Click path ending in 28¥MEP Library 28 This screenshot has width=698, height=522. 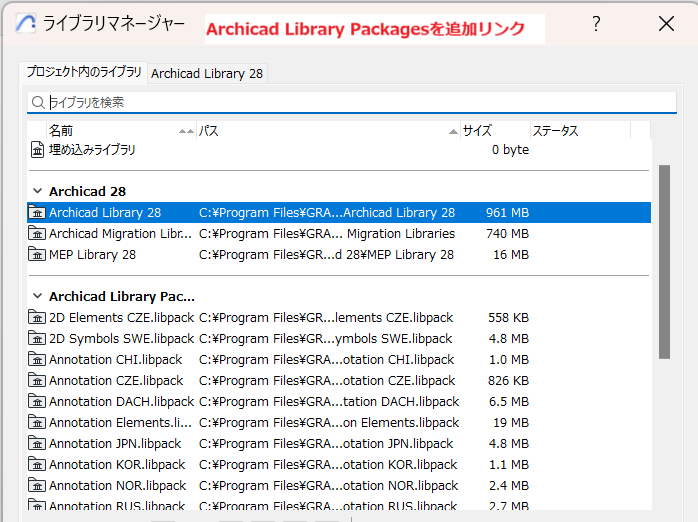tap(326, 255)
